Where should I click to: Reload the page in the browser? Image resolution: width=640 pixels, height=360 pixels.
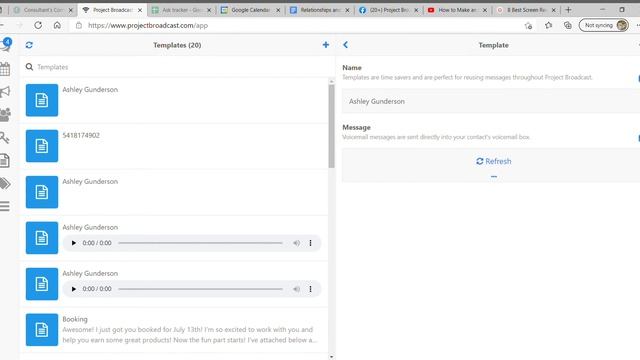38,25
